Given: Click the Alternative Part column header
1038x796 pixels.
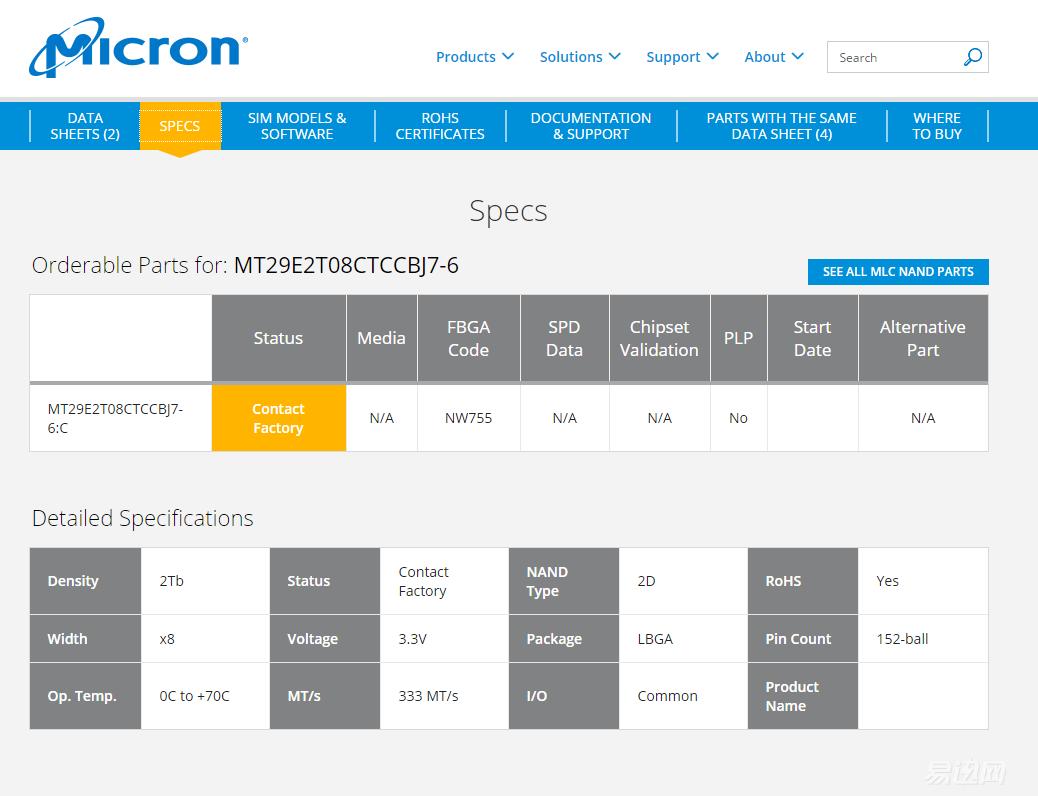Looking at the screenshot, I should pyautogui.click(x=923, y=338).
